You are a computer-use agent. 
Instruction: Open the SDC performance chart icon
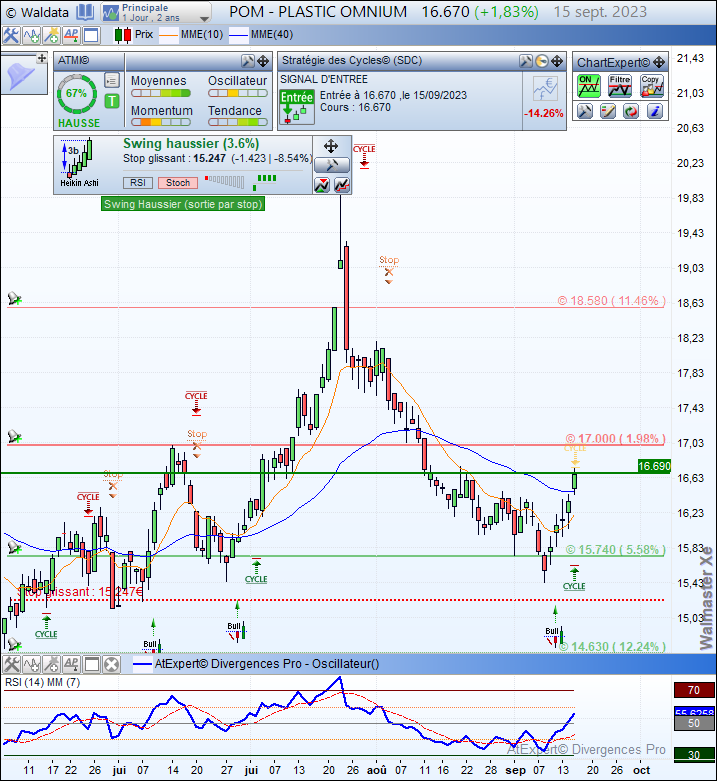(x=545, y=89)
